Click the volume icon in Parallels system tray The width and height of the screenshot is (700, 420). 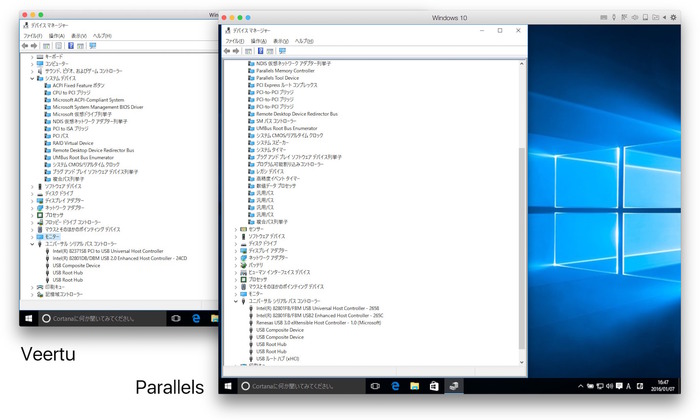(x=609, y=386)
